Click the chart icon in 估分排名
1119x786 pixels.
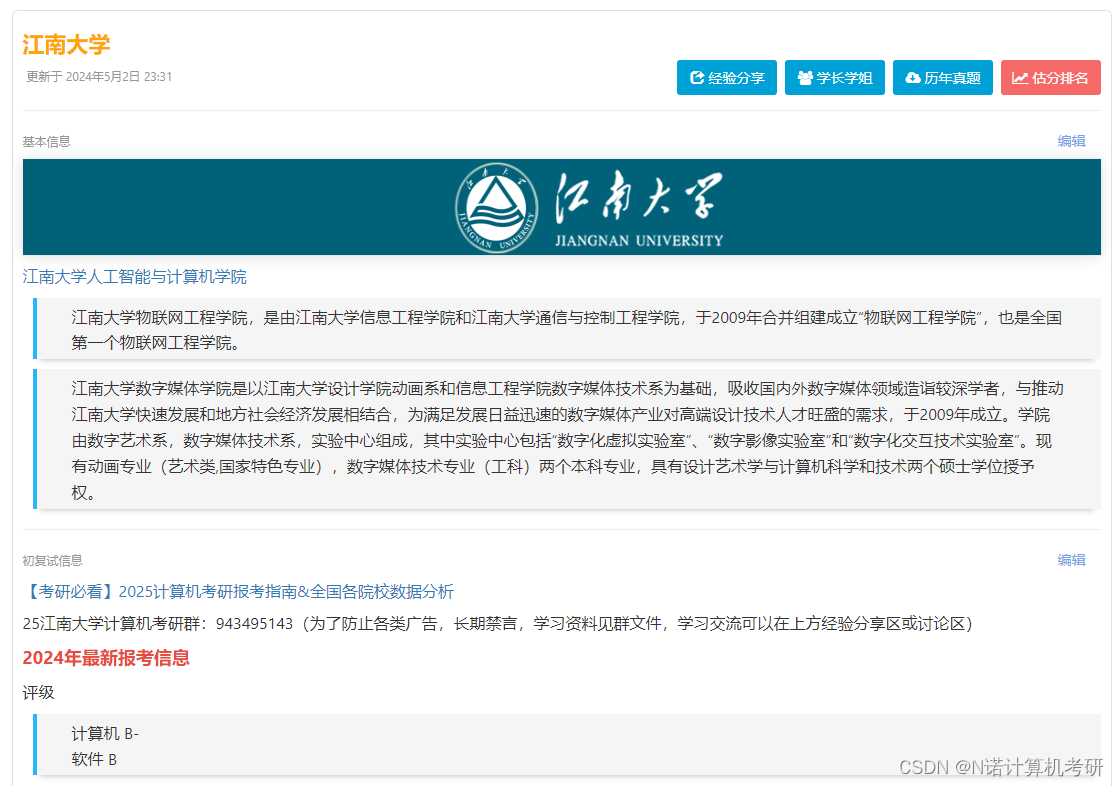point(1020,78)
